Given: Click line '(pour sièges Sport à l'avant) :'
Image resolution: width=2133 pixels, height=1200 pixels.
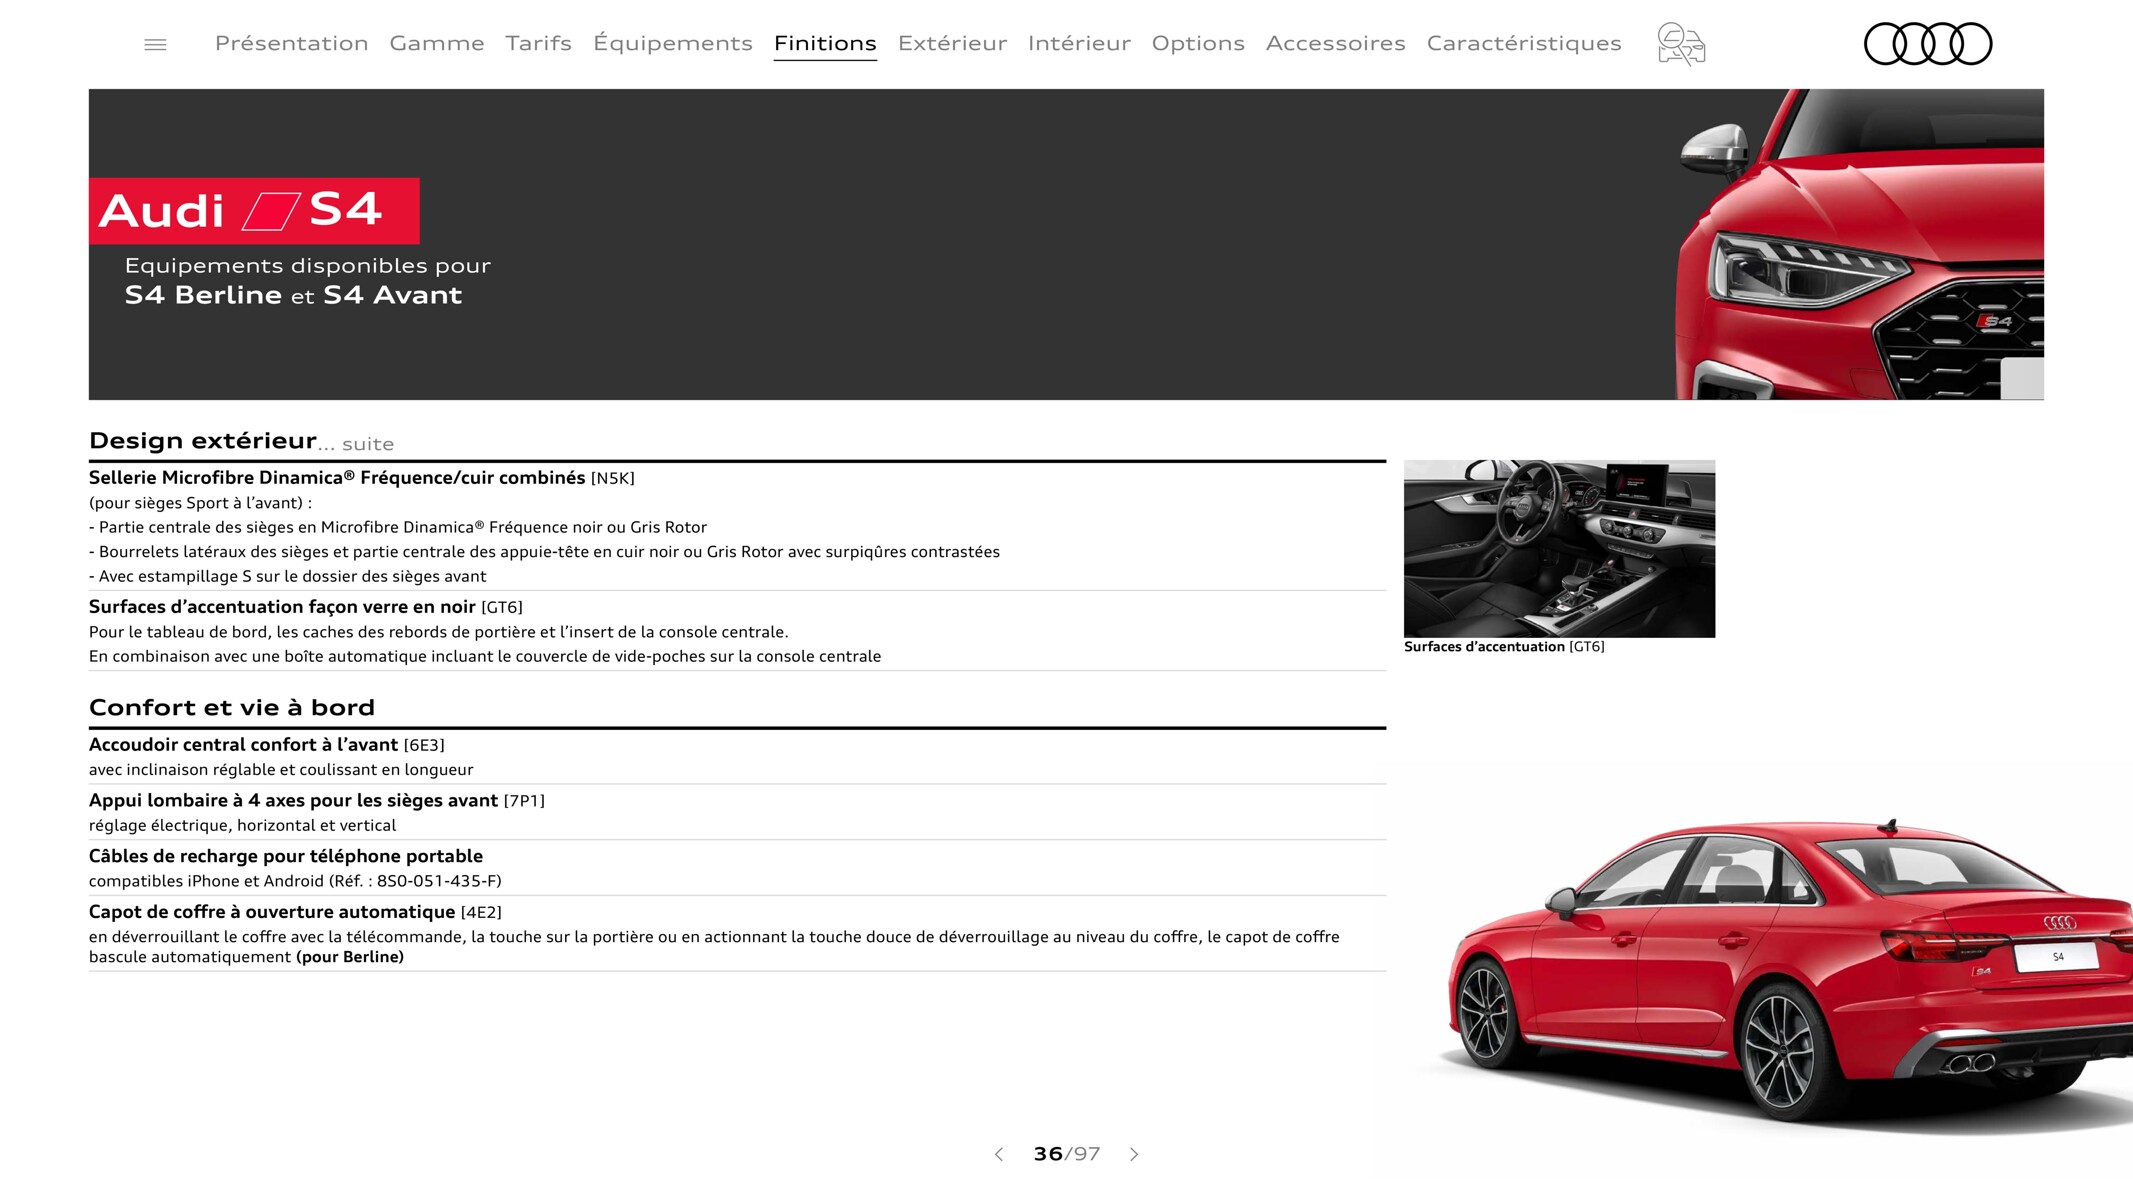Looking at the screenshot, I should (x=200, y=503).
